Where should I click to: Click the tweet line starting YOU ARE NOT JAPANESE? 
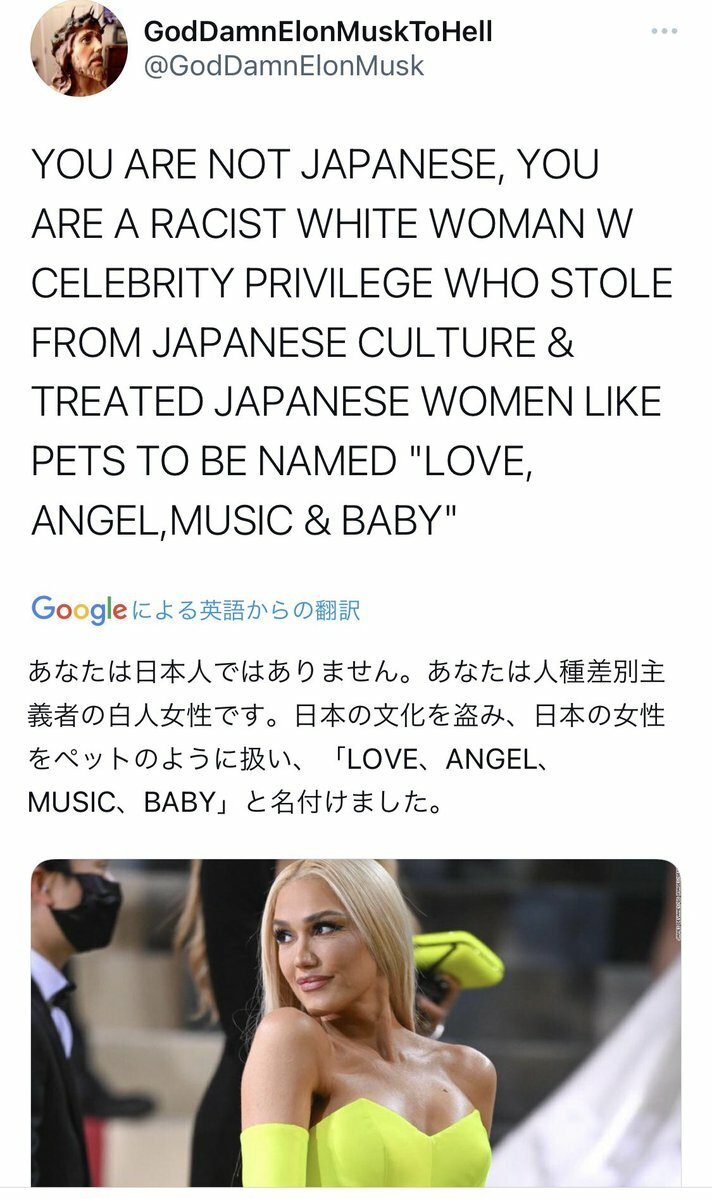pyautogui.click(x=315, y=164)
